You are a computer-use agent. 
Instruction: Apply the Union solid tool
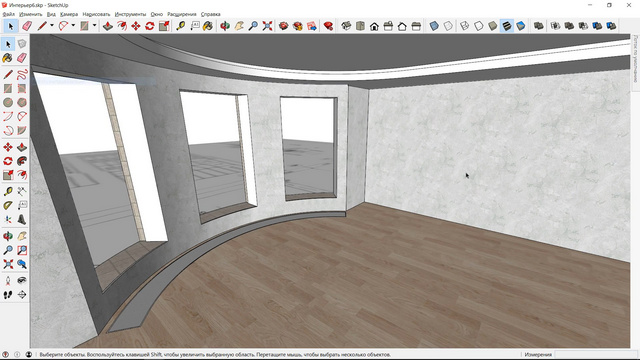point(569,26)
